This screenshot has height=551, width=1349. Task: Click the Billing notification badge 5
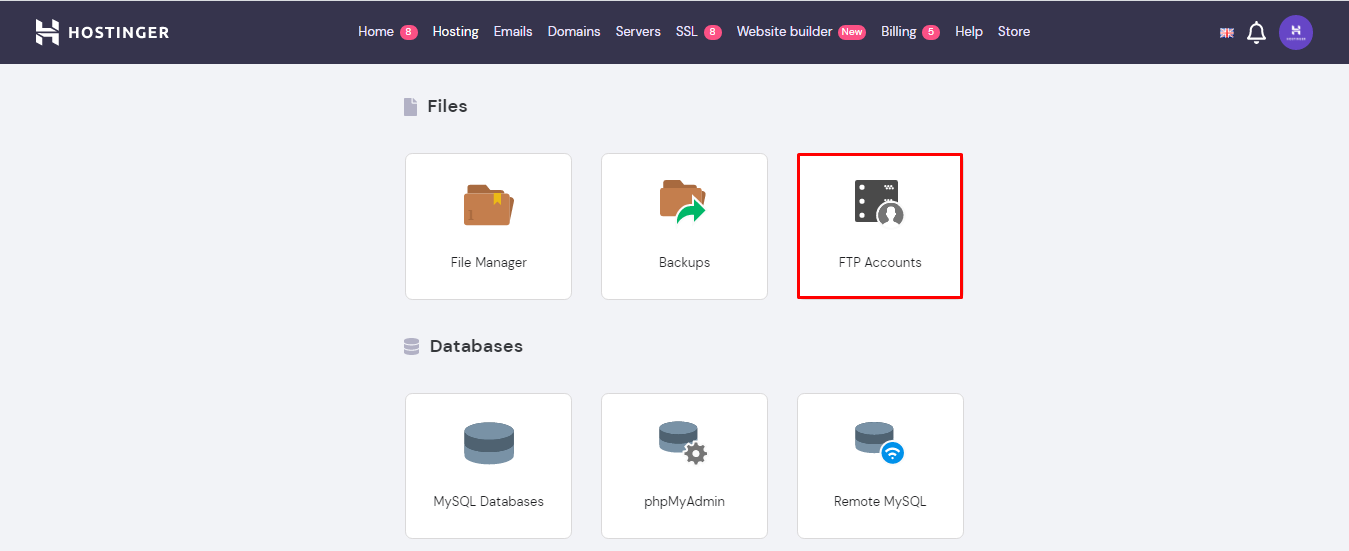coord(931,32)
